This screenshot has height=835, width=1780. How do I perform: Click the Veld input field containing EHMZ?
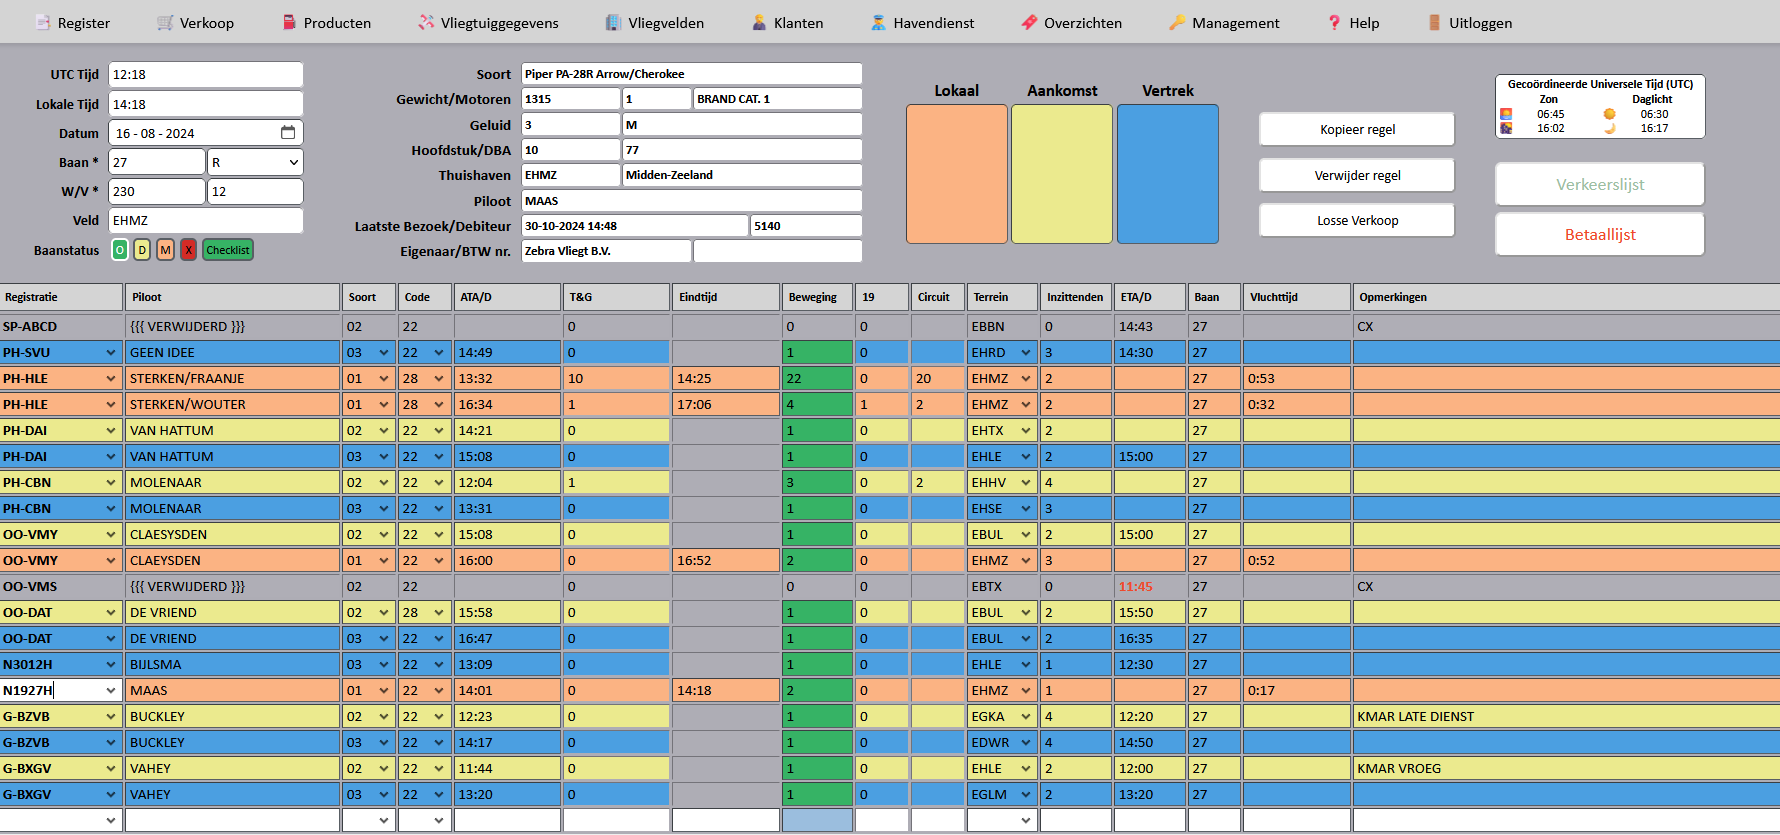(205, 220)
